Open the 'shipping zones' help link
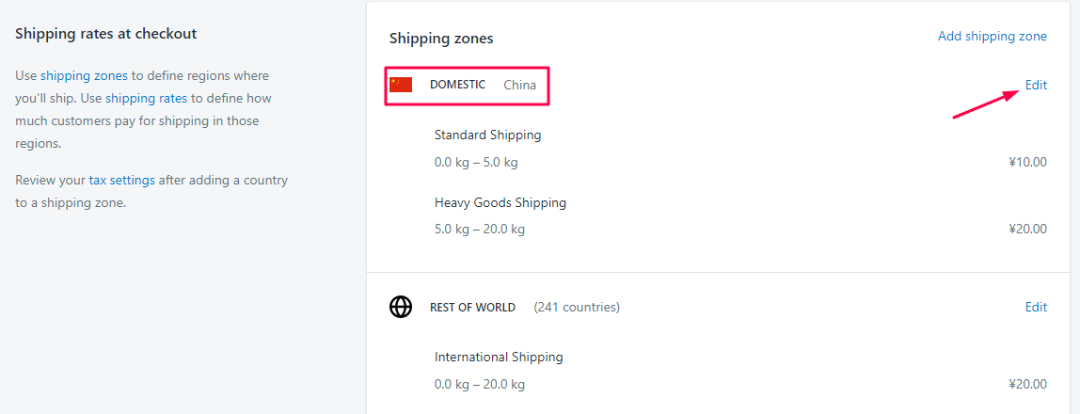This screenshot has width=1080, height=414. coord(84,75)
